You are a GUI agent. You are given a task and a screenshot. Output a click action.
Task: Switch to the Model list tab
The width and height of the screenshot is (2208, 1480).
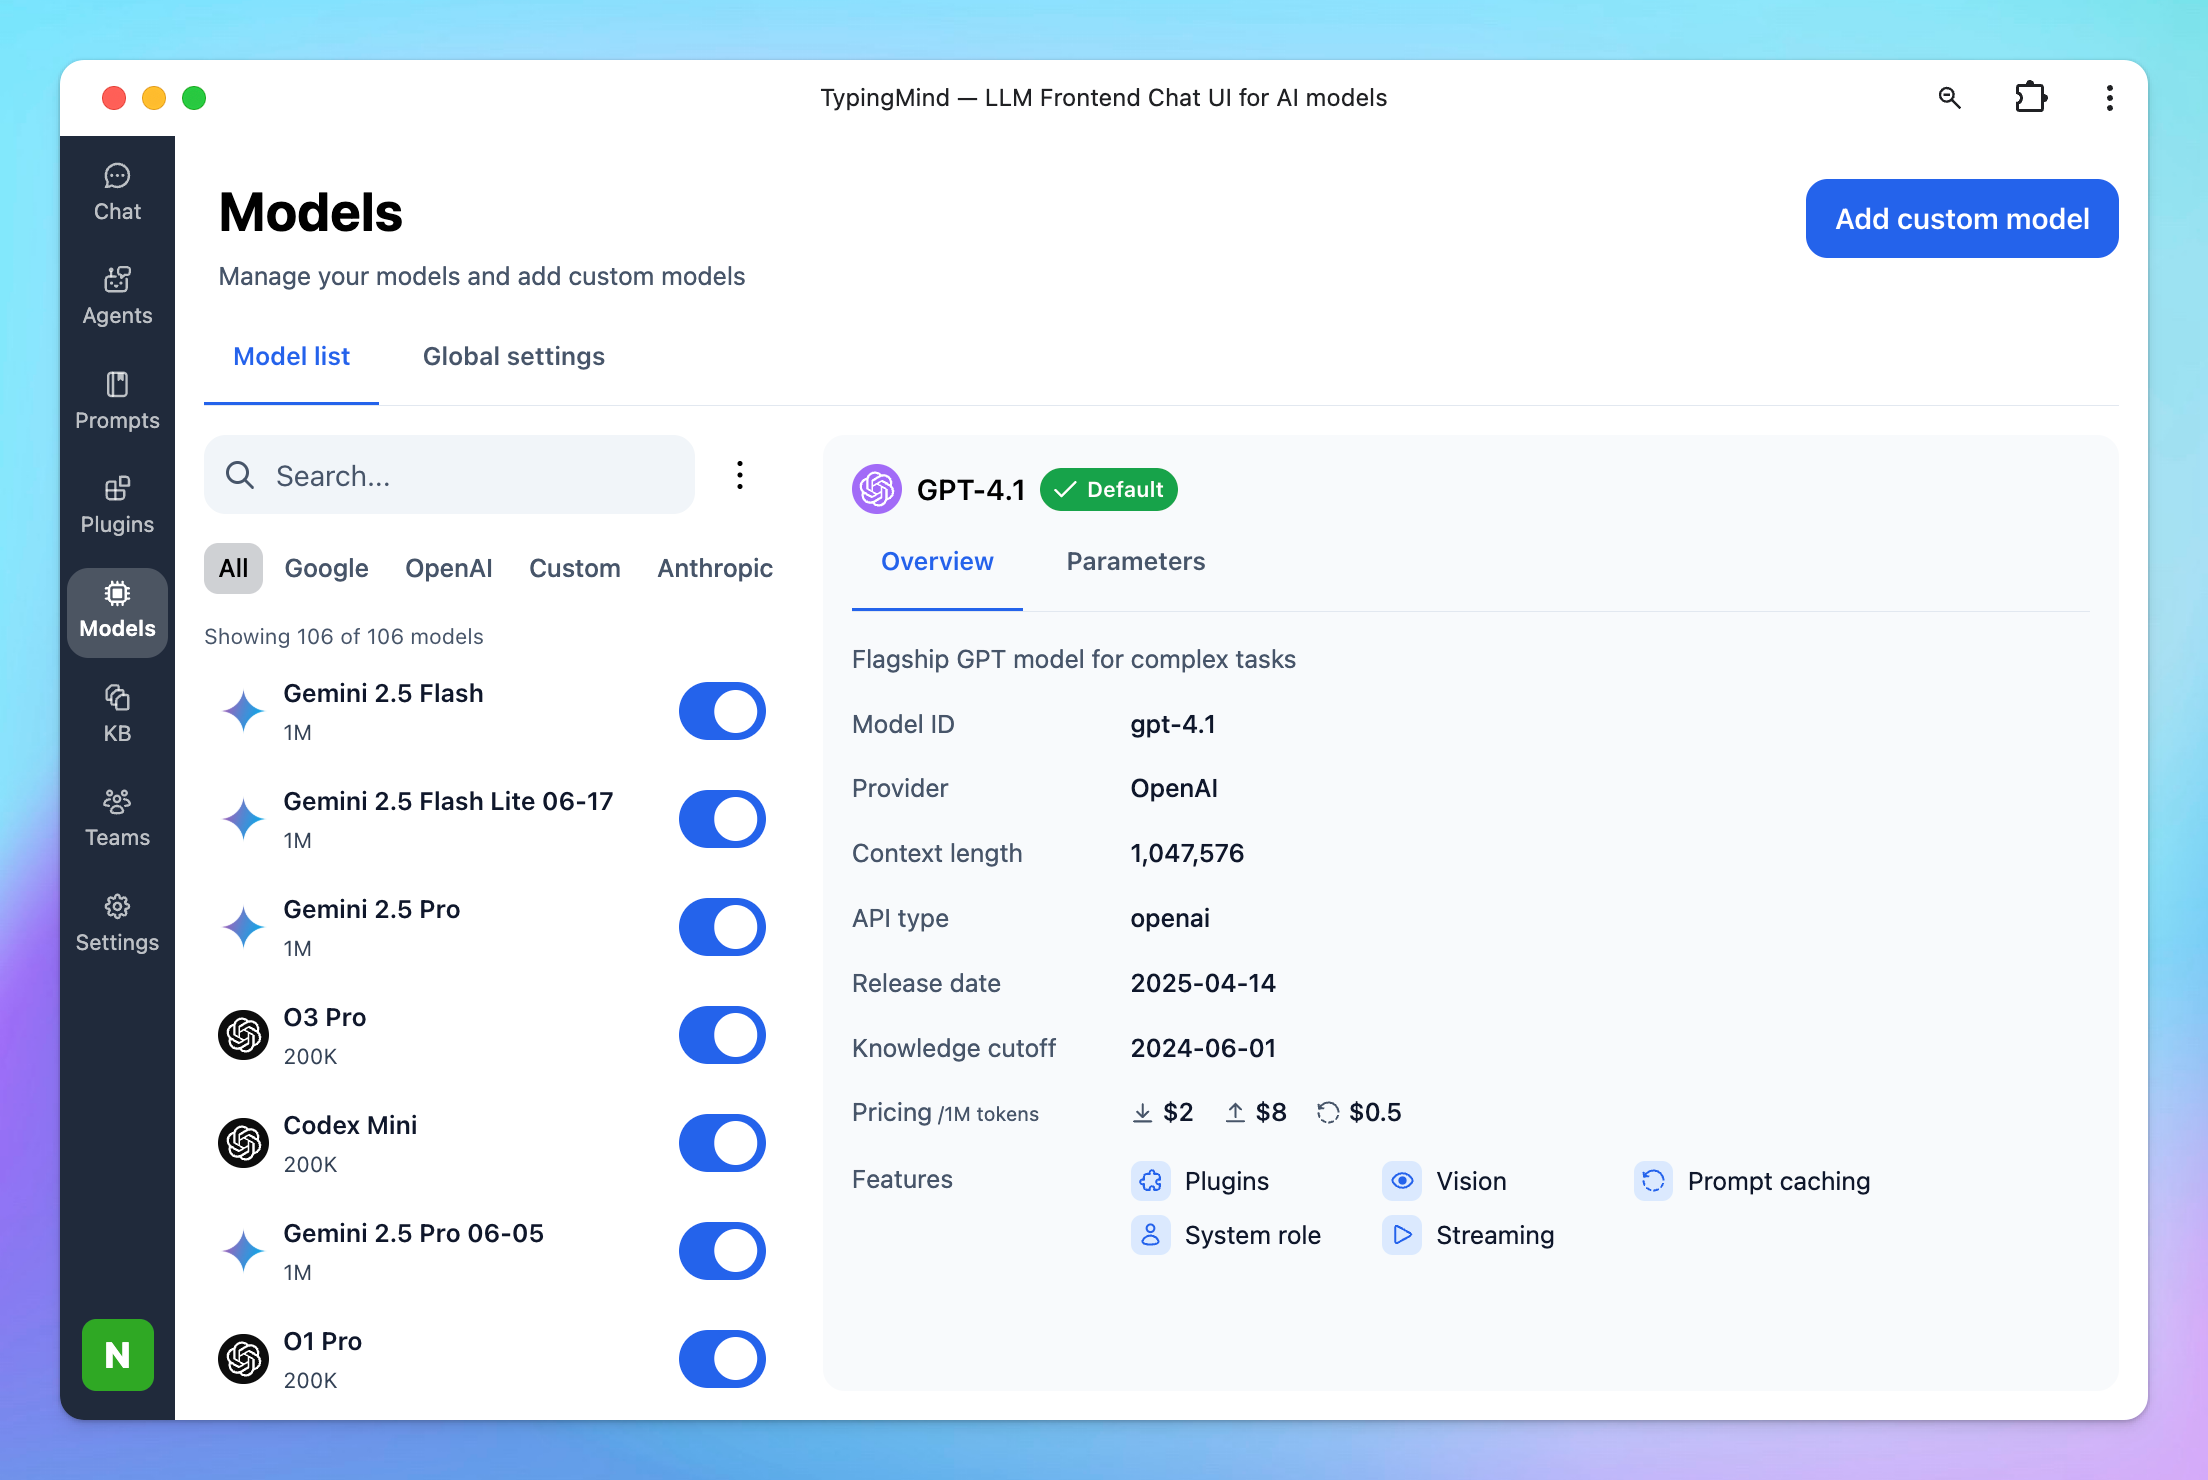pyautogui.click(x=291, y=357)
